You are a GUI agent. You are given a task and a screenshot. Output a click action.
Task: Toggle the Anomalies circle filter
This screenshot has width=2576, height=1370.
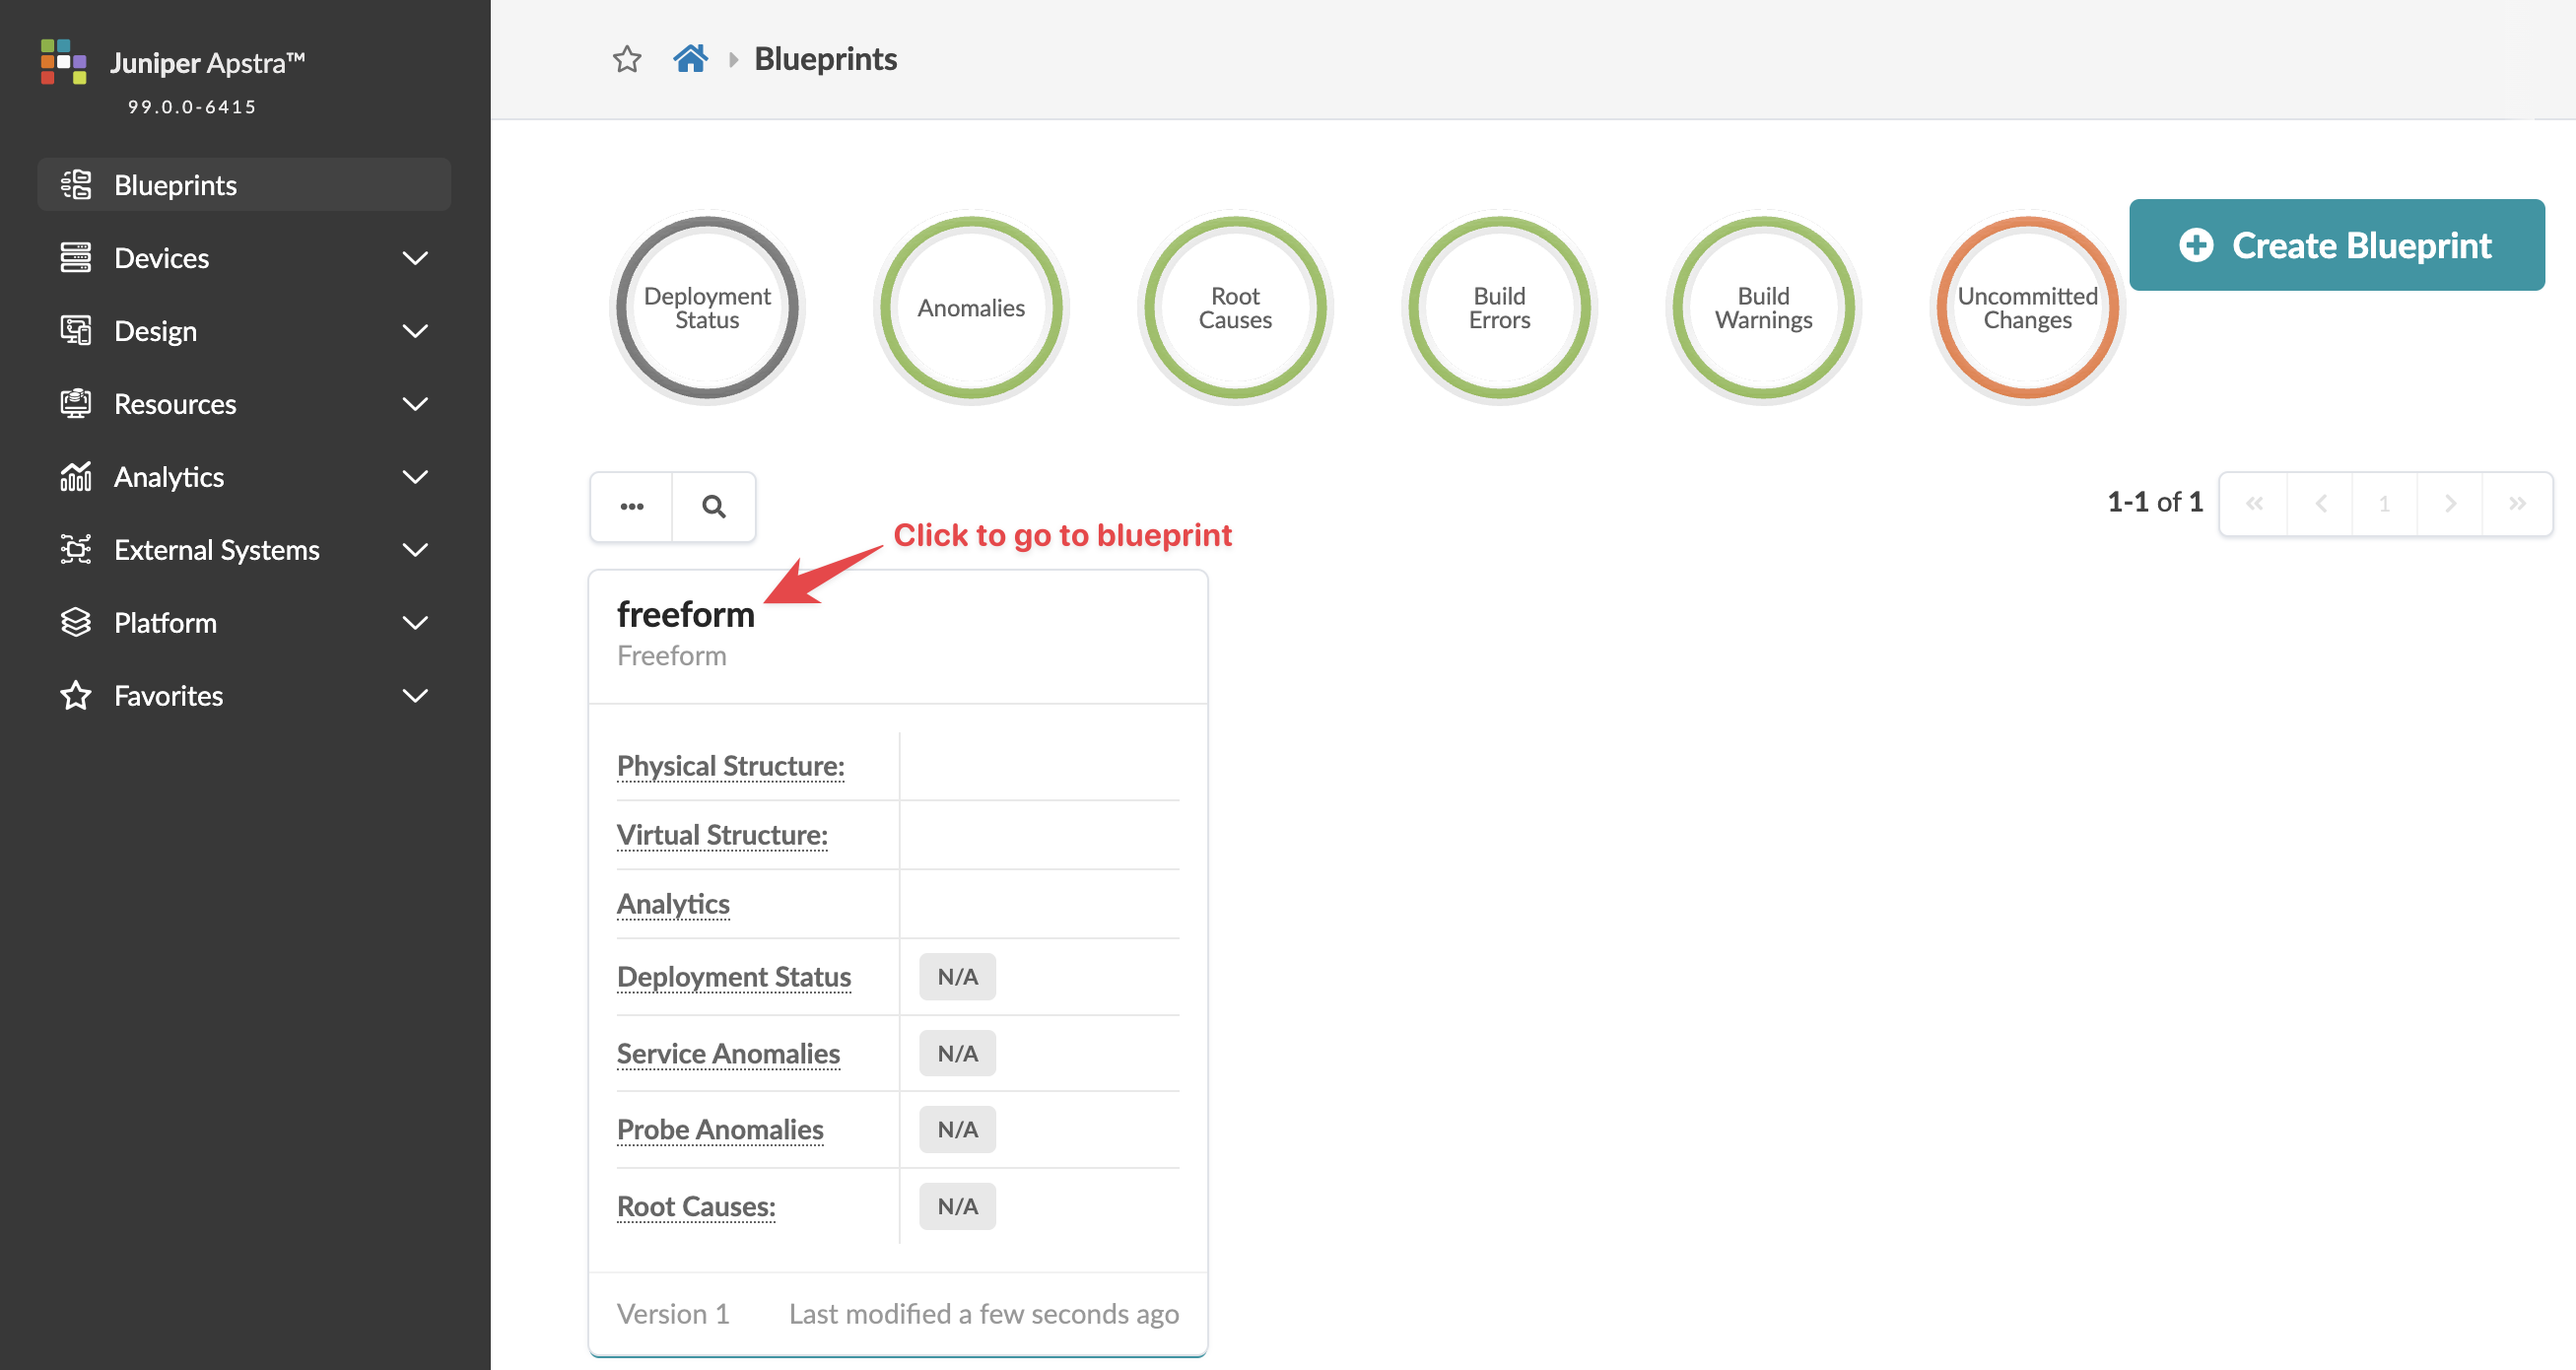click(971, 308)
